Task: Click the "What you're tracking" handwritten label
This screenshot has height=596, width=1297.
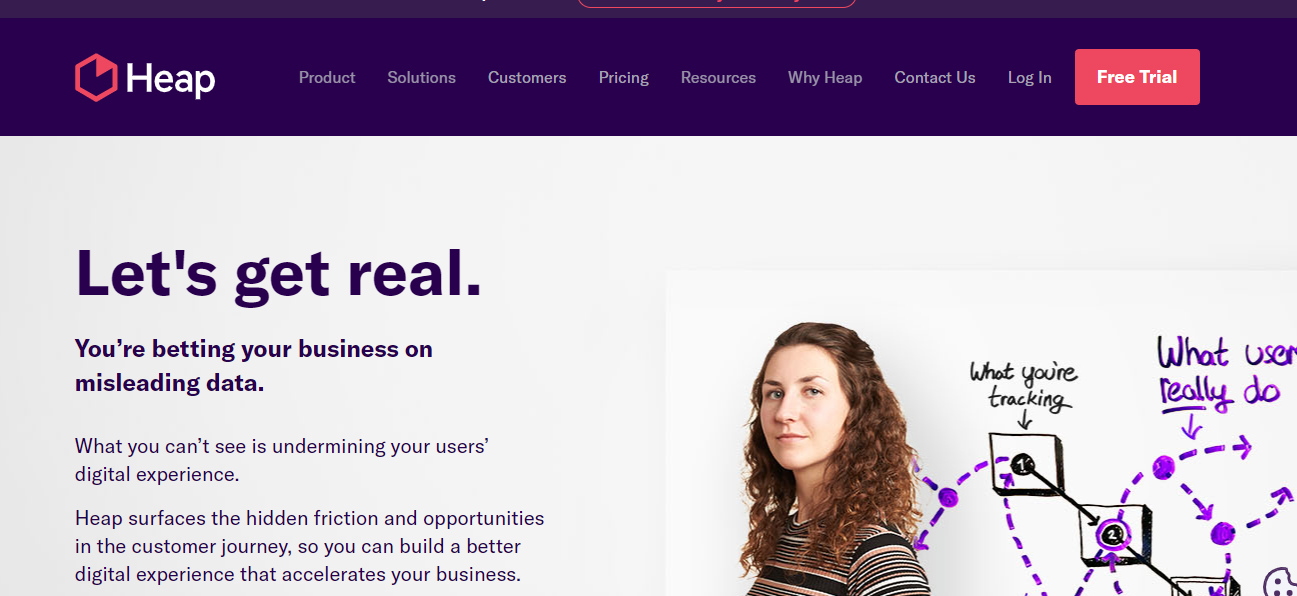Action: click(x=1024, y=386)
